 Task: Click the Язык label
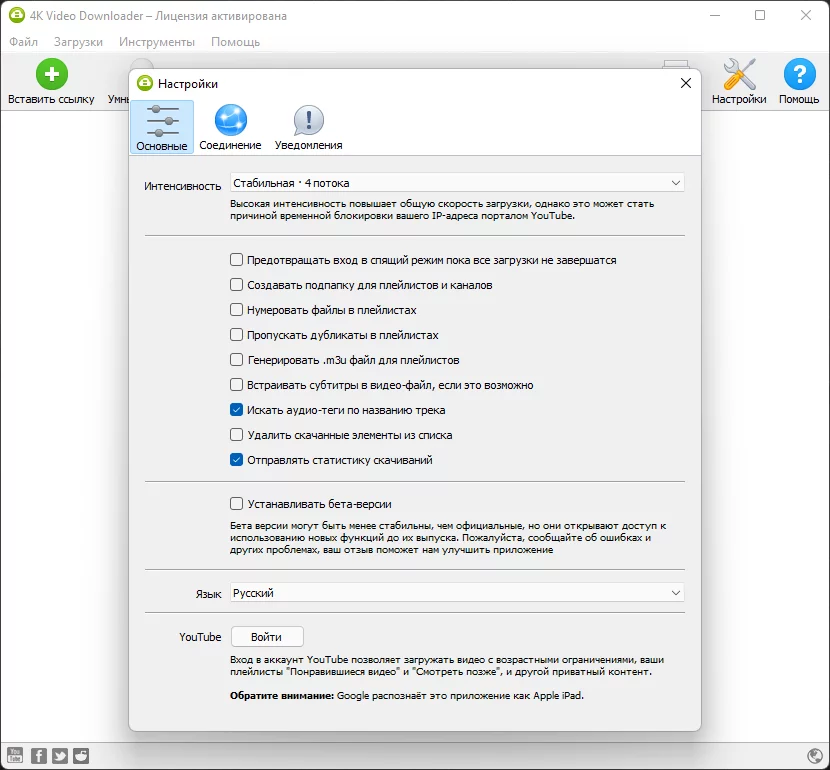(209, 594)
